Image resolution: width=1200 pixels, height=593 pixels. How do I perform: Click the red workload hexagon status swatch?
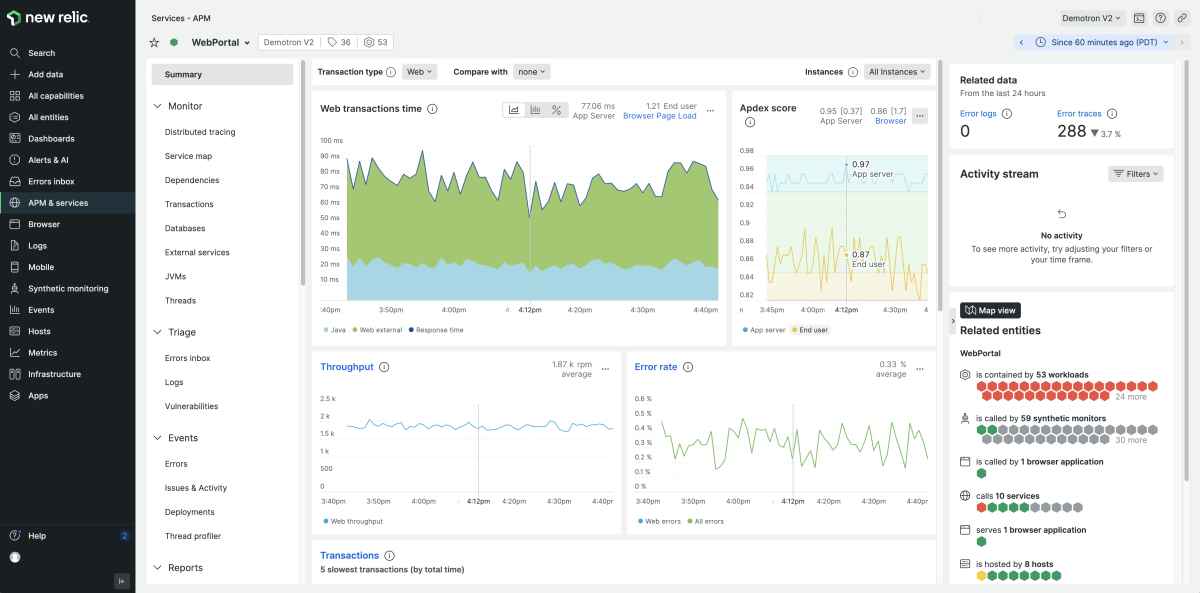coord(982,386)
